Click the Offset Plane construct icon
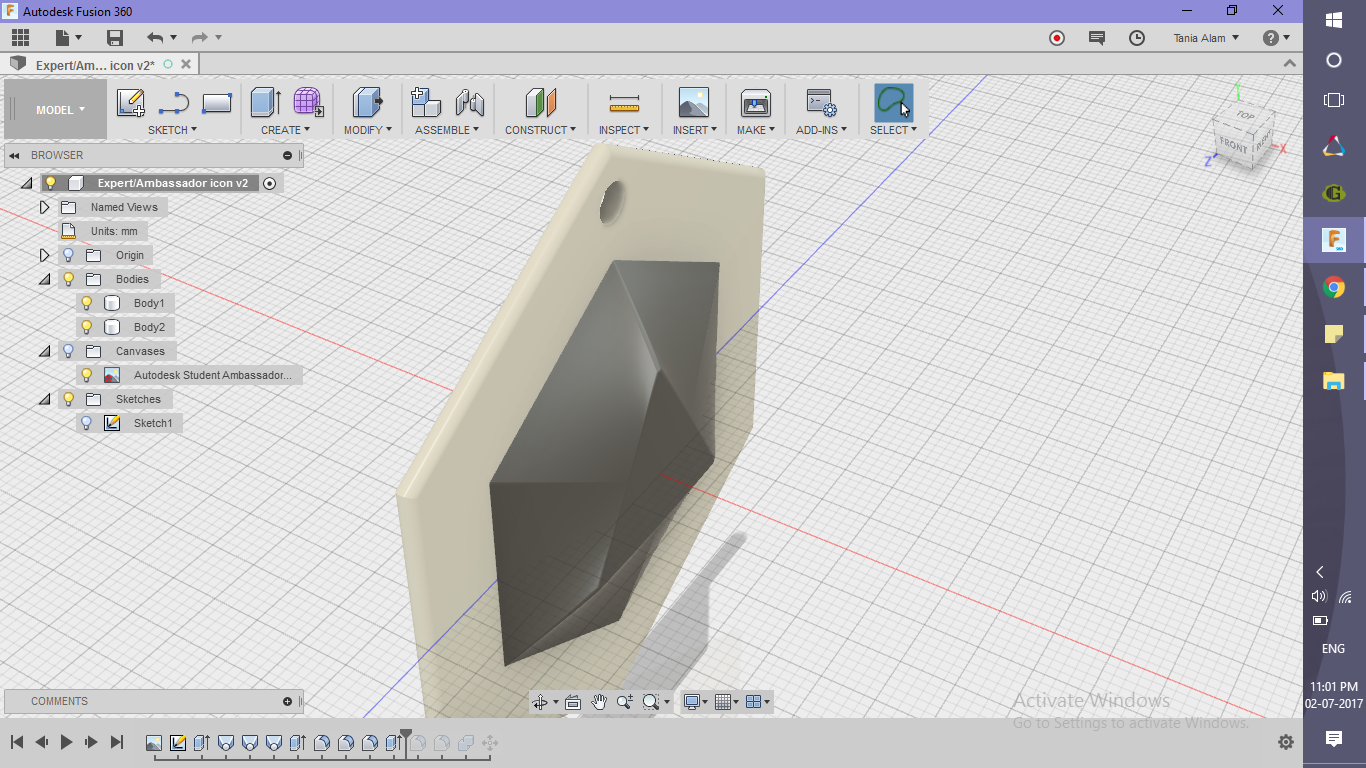Viewport: 1366px width, 768px height. [x=540, y=103]
